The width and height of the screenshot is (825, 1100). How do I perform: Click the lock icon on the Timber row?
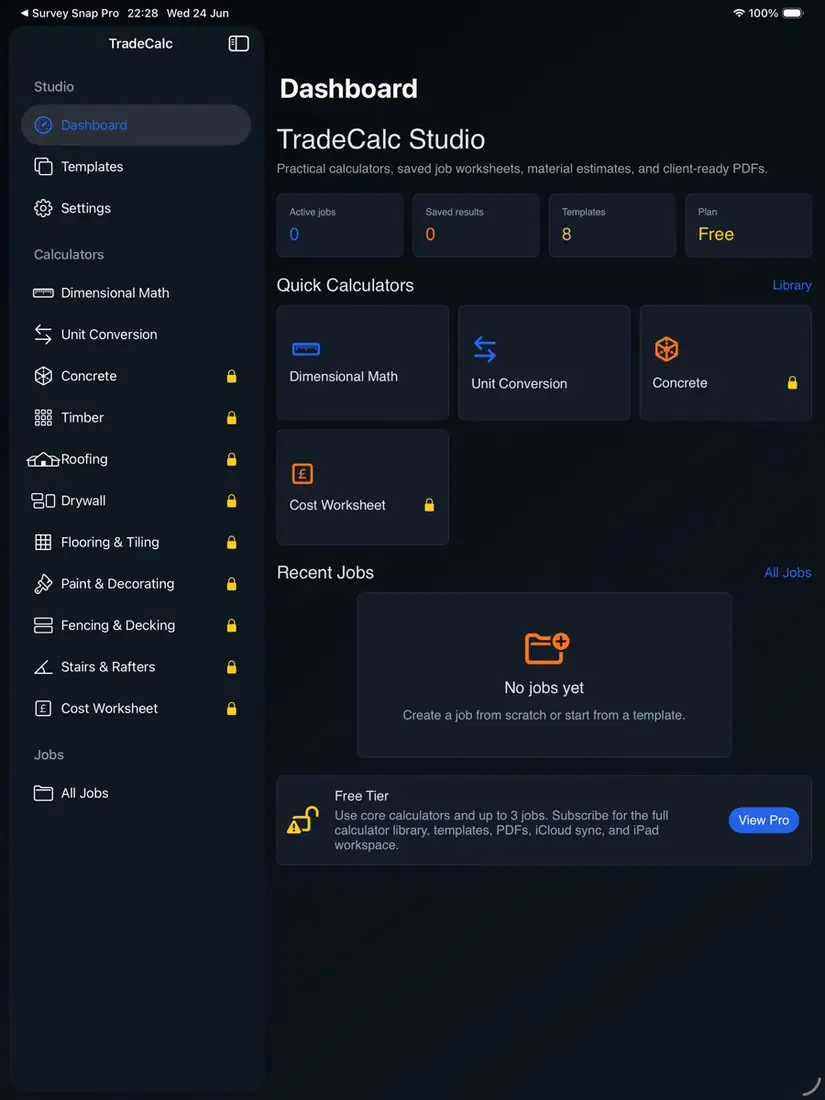[232, 417]
